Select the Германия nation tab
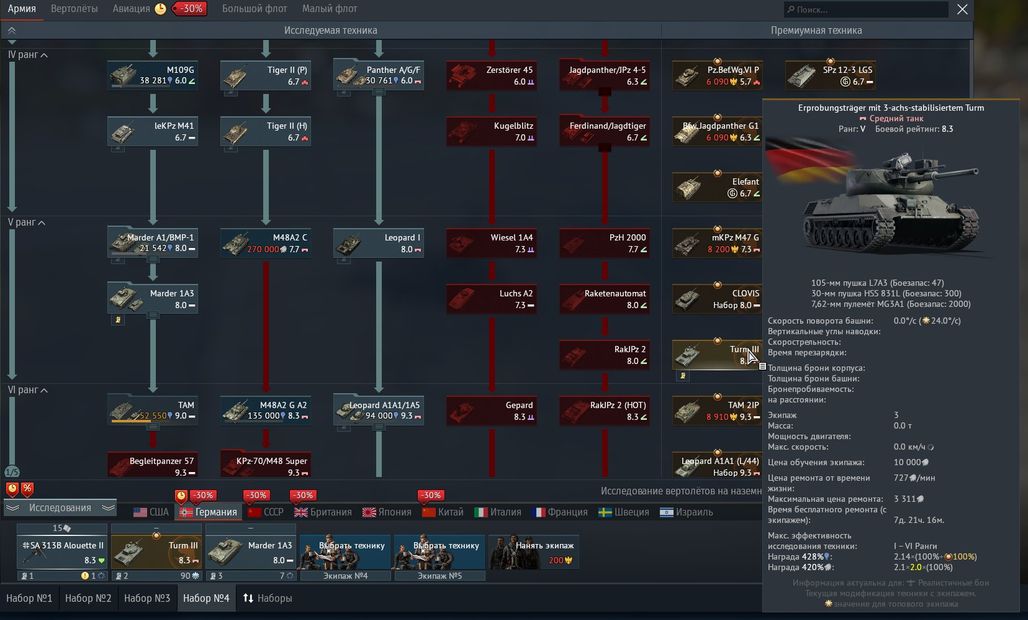The image size is (1028, 620). point(208,513)
